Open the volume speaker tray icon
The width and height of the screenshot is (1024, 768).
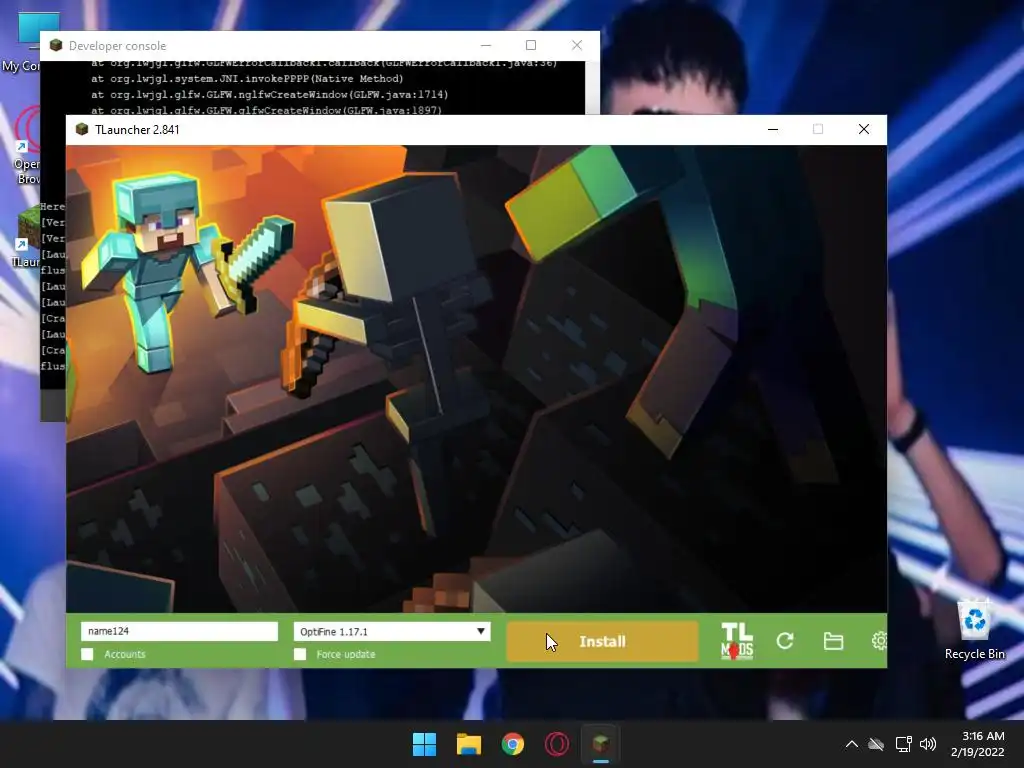click(927, 744)
